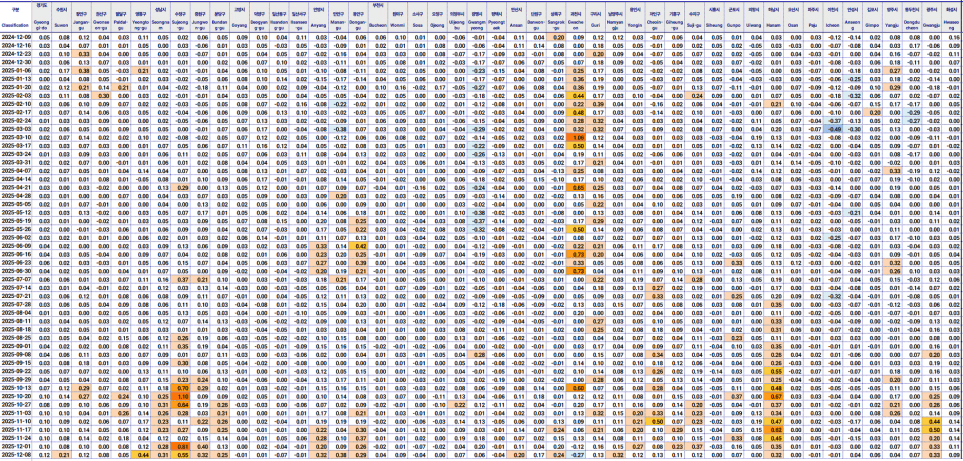
Task: Click the Goyang column header
Action: (242, 18)
